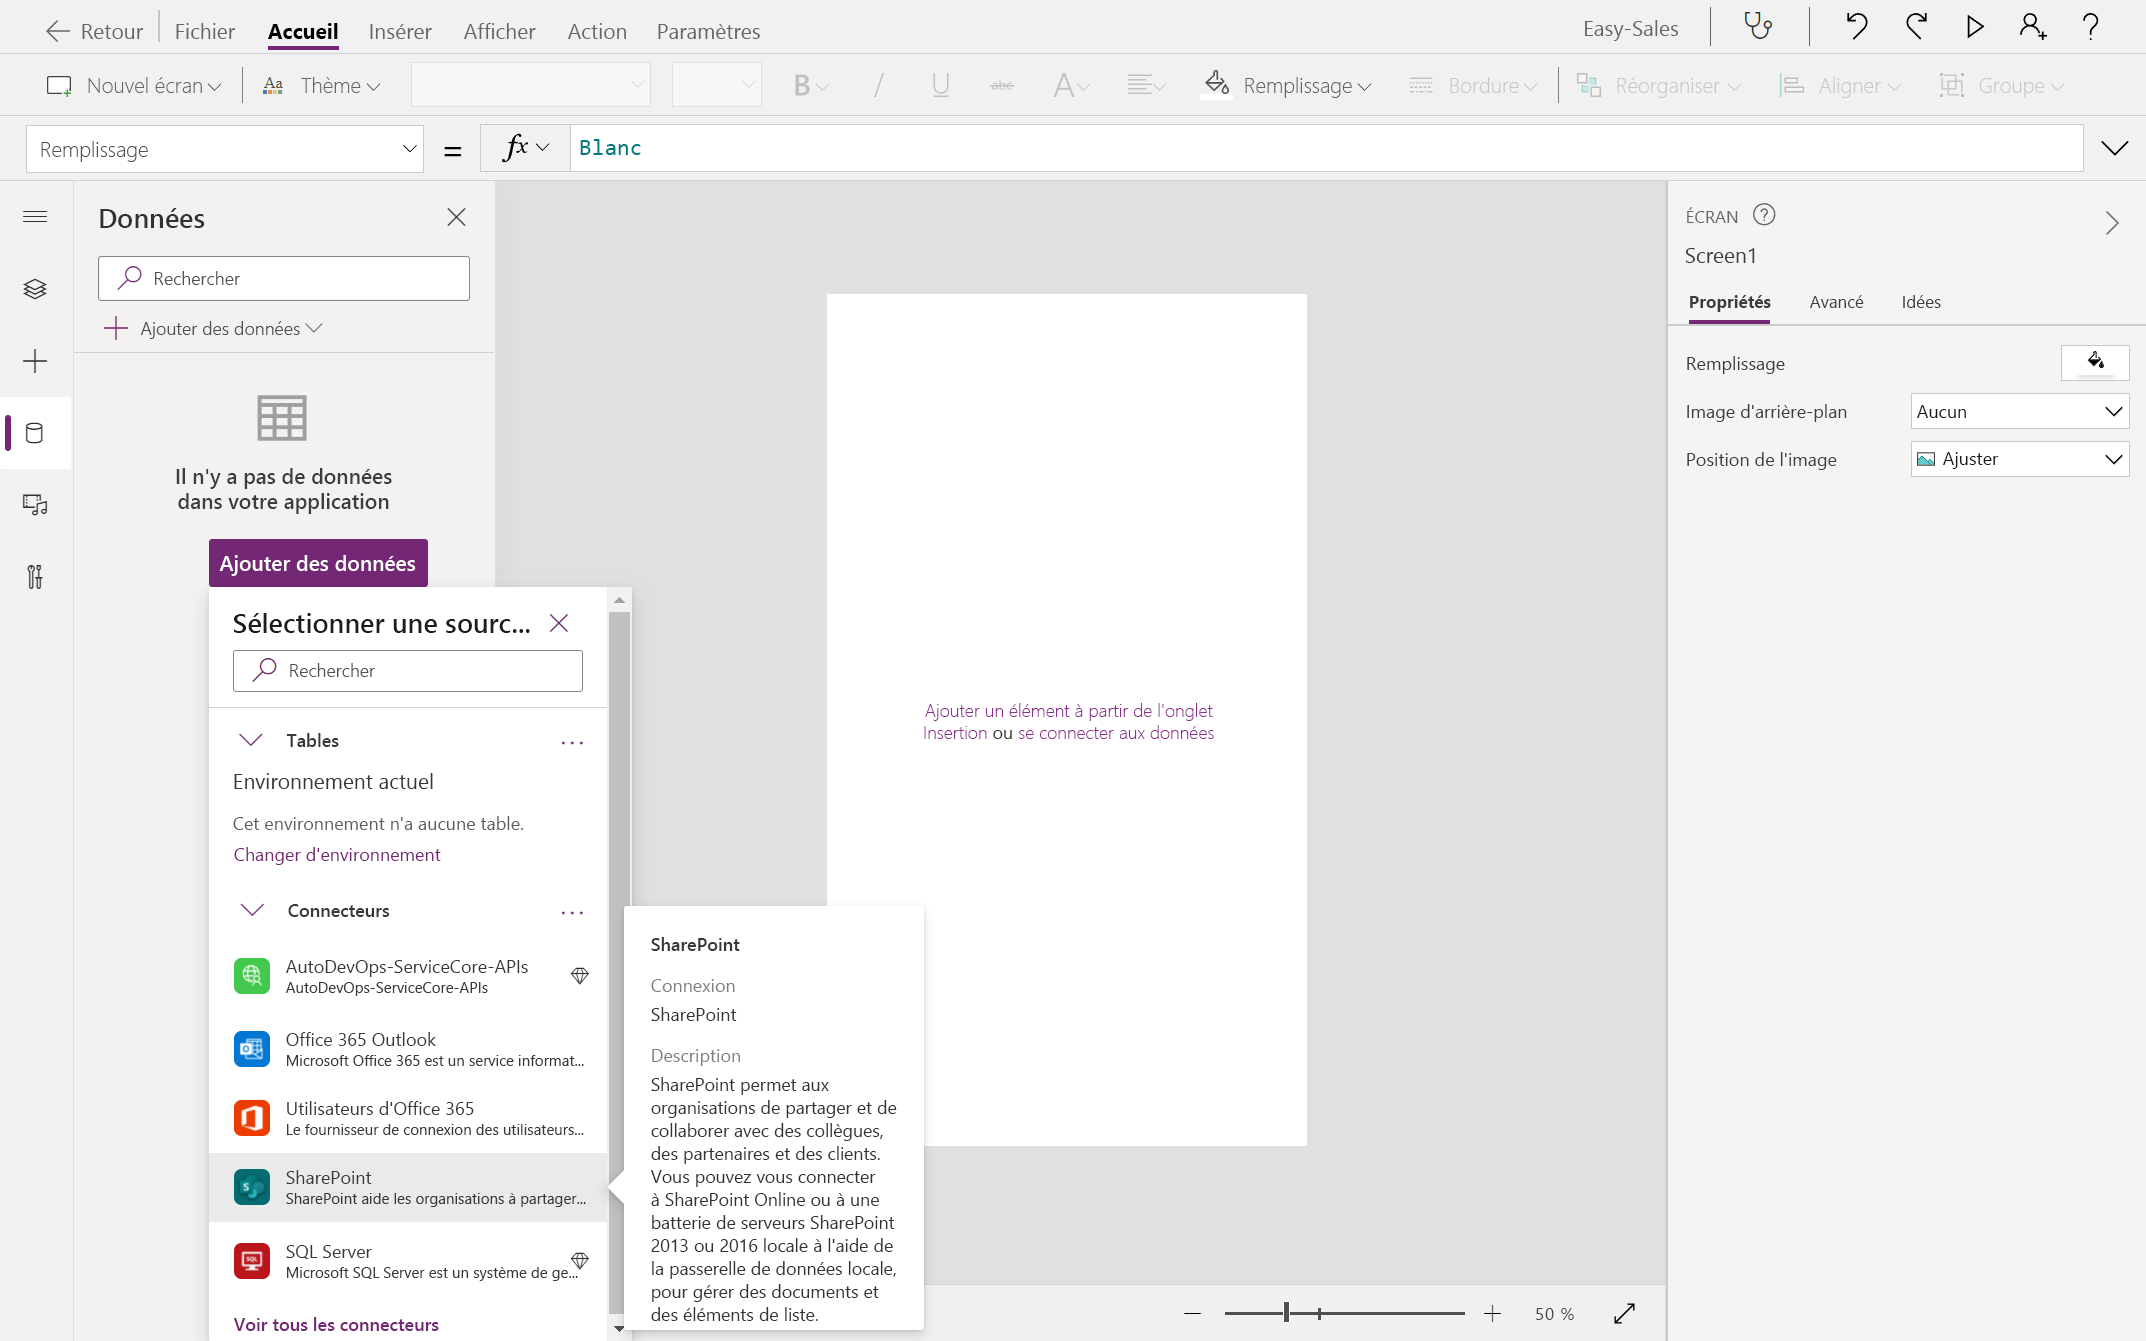Open the Position de l'image Ajuster dropdown
The width and height of the screenshot is (2146, 1341).
(2019, 459)
